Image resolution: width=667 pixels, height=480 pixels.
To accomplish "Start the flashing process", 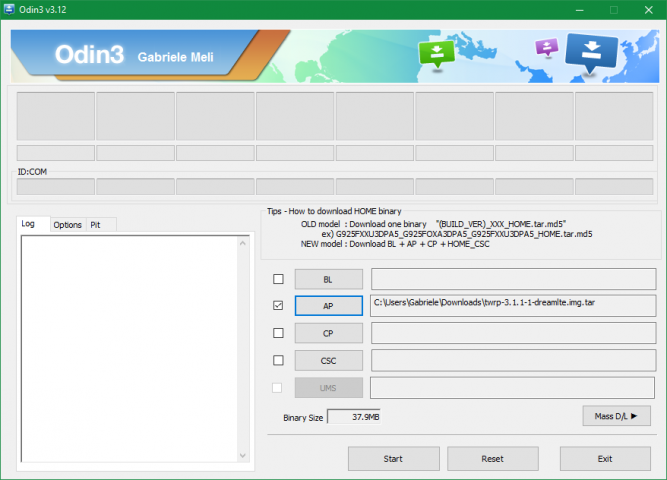I will [393, 459].
